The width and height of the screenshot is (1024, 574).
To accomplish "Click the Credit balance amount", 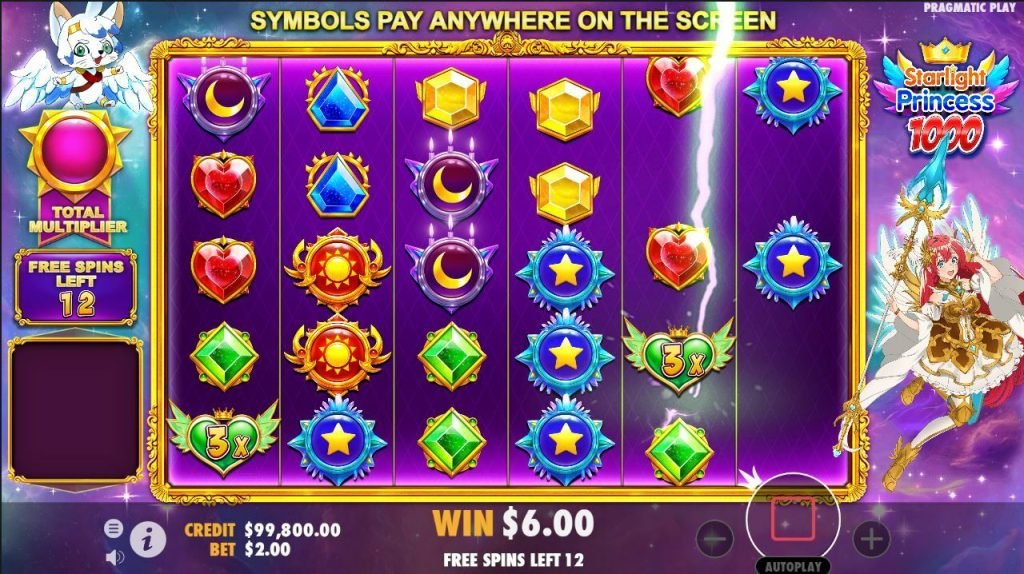I will click(x=293, y=530).
